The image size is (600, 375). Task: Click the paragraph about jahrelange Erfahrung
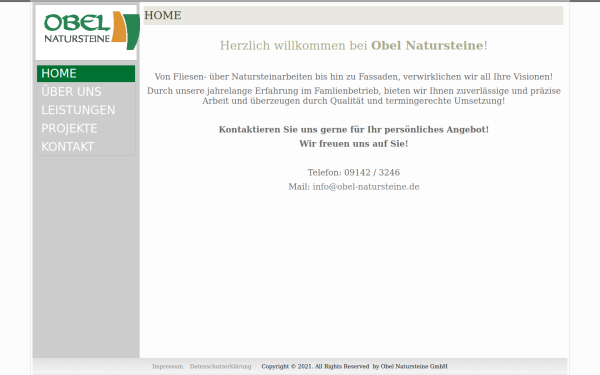354,96
